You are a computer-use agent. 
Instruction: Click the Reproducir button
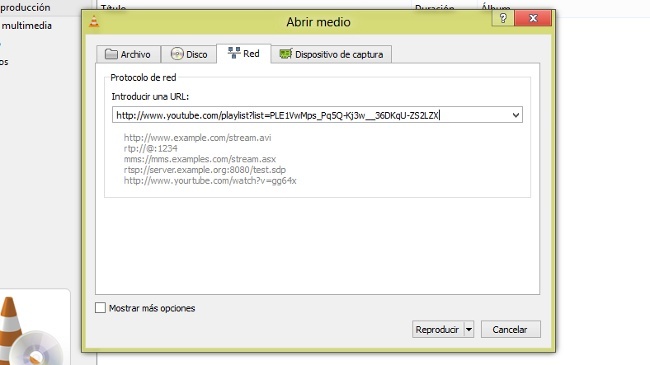pos(438,329)
